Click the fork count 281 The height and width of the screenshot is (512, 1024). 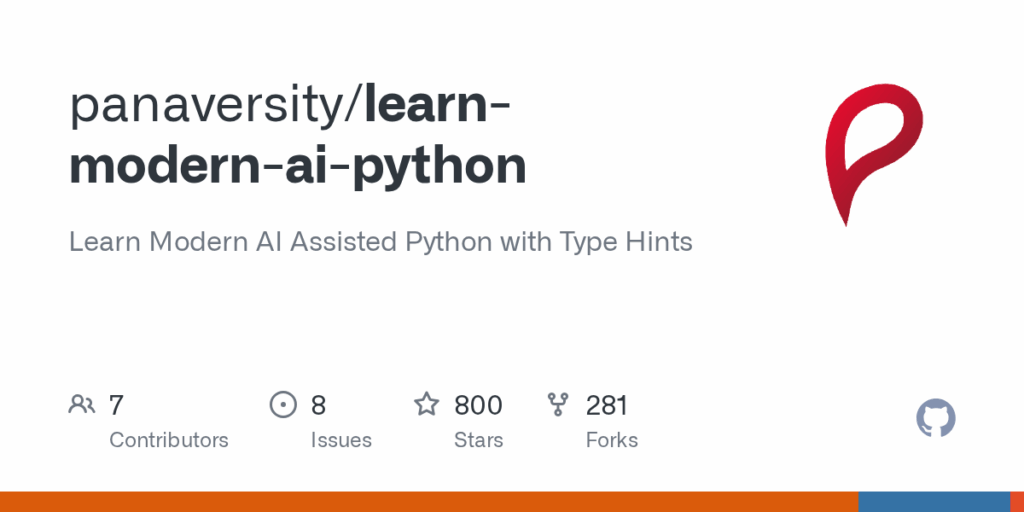[x=607, y=406]
